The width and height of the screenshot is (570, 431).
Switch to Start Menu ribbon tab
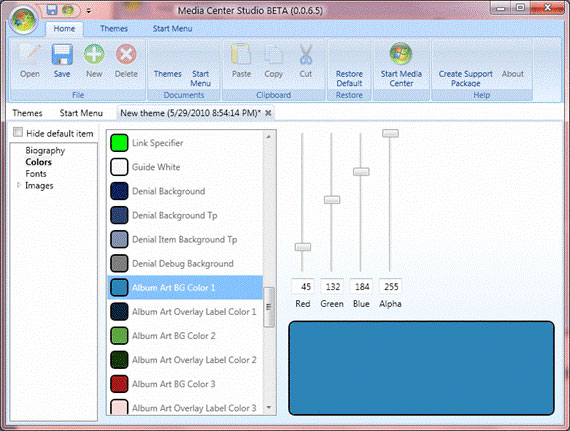pyautogui.click(x=172, y=29)
